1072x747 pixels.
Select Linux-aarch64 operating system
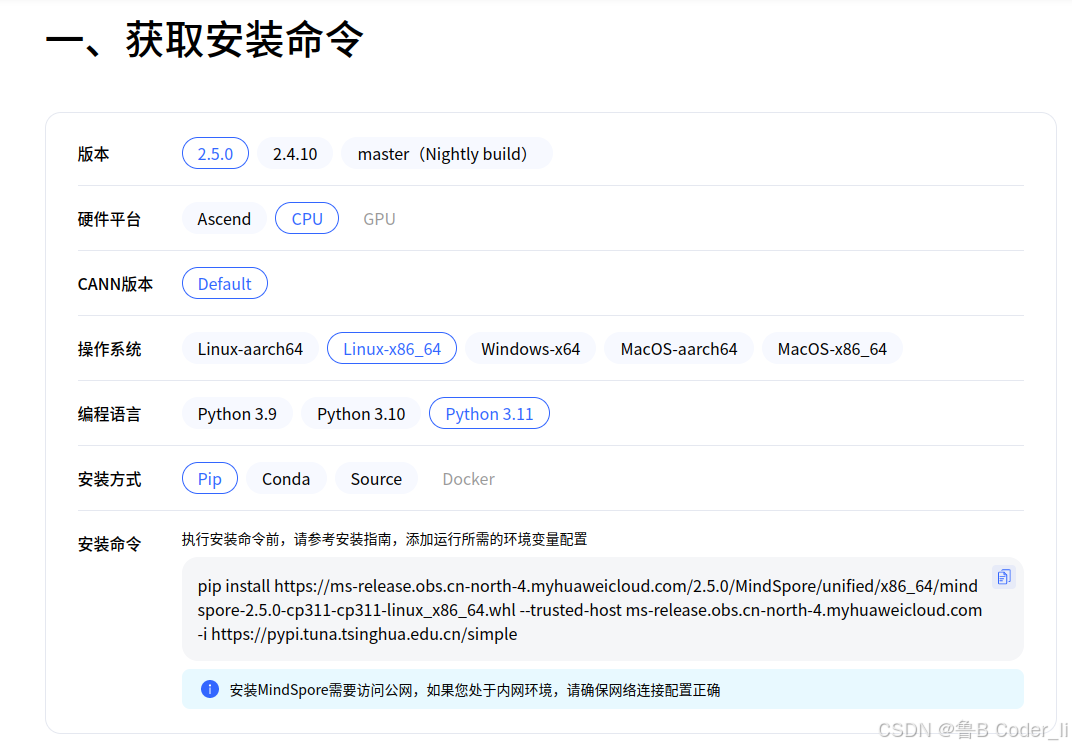250,349
